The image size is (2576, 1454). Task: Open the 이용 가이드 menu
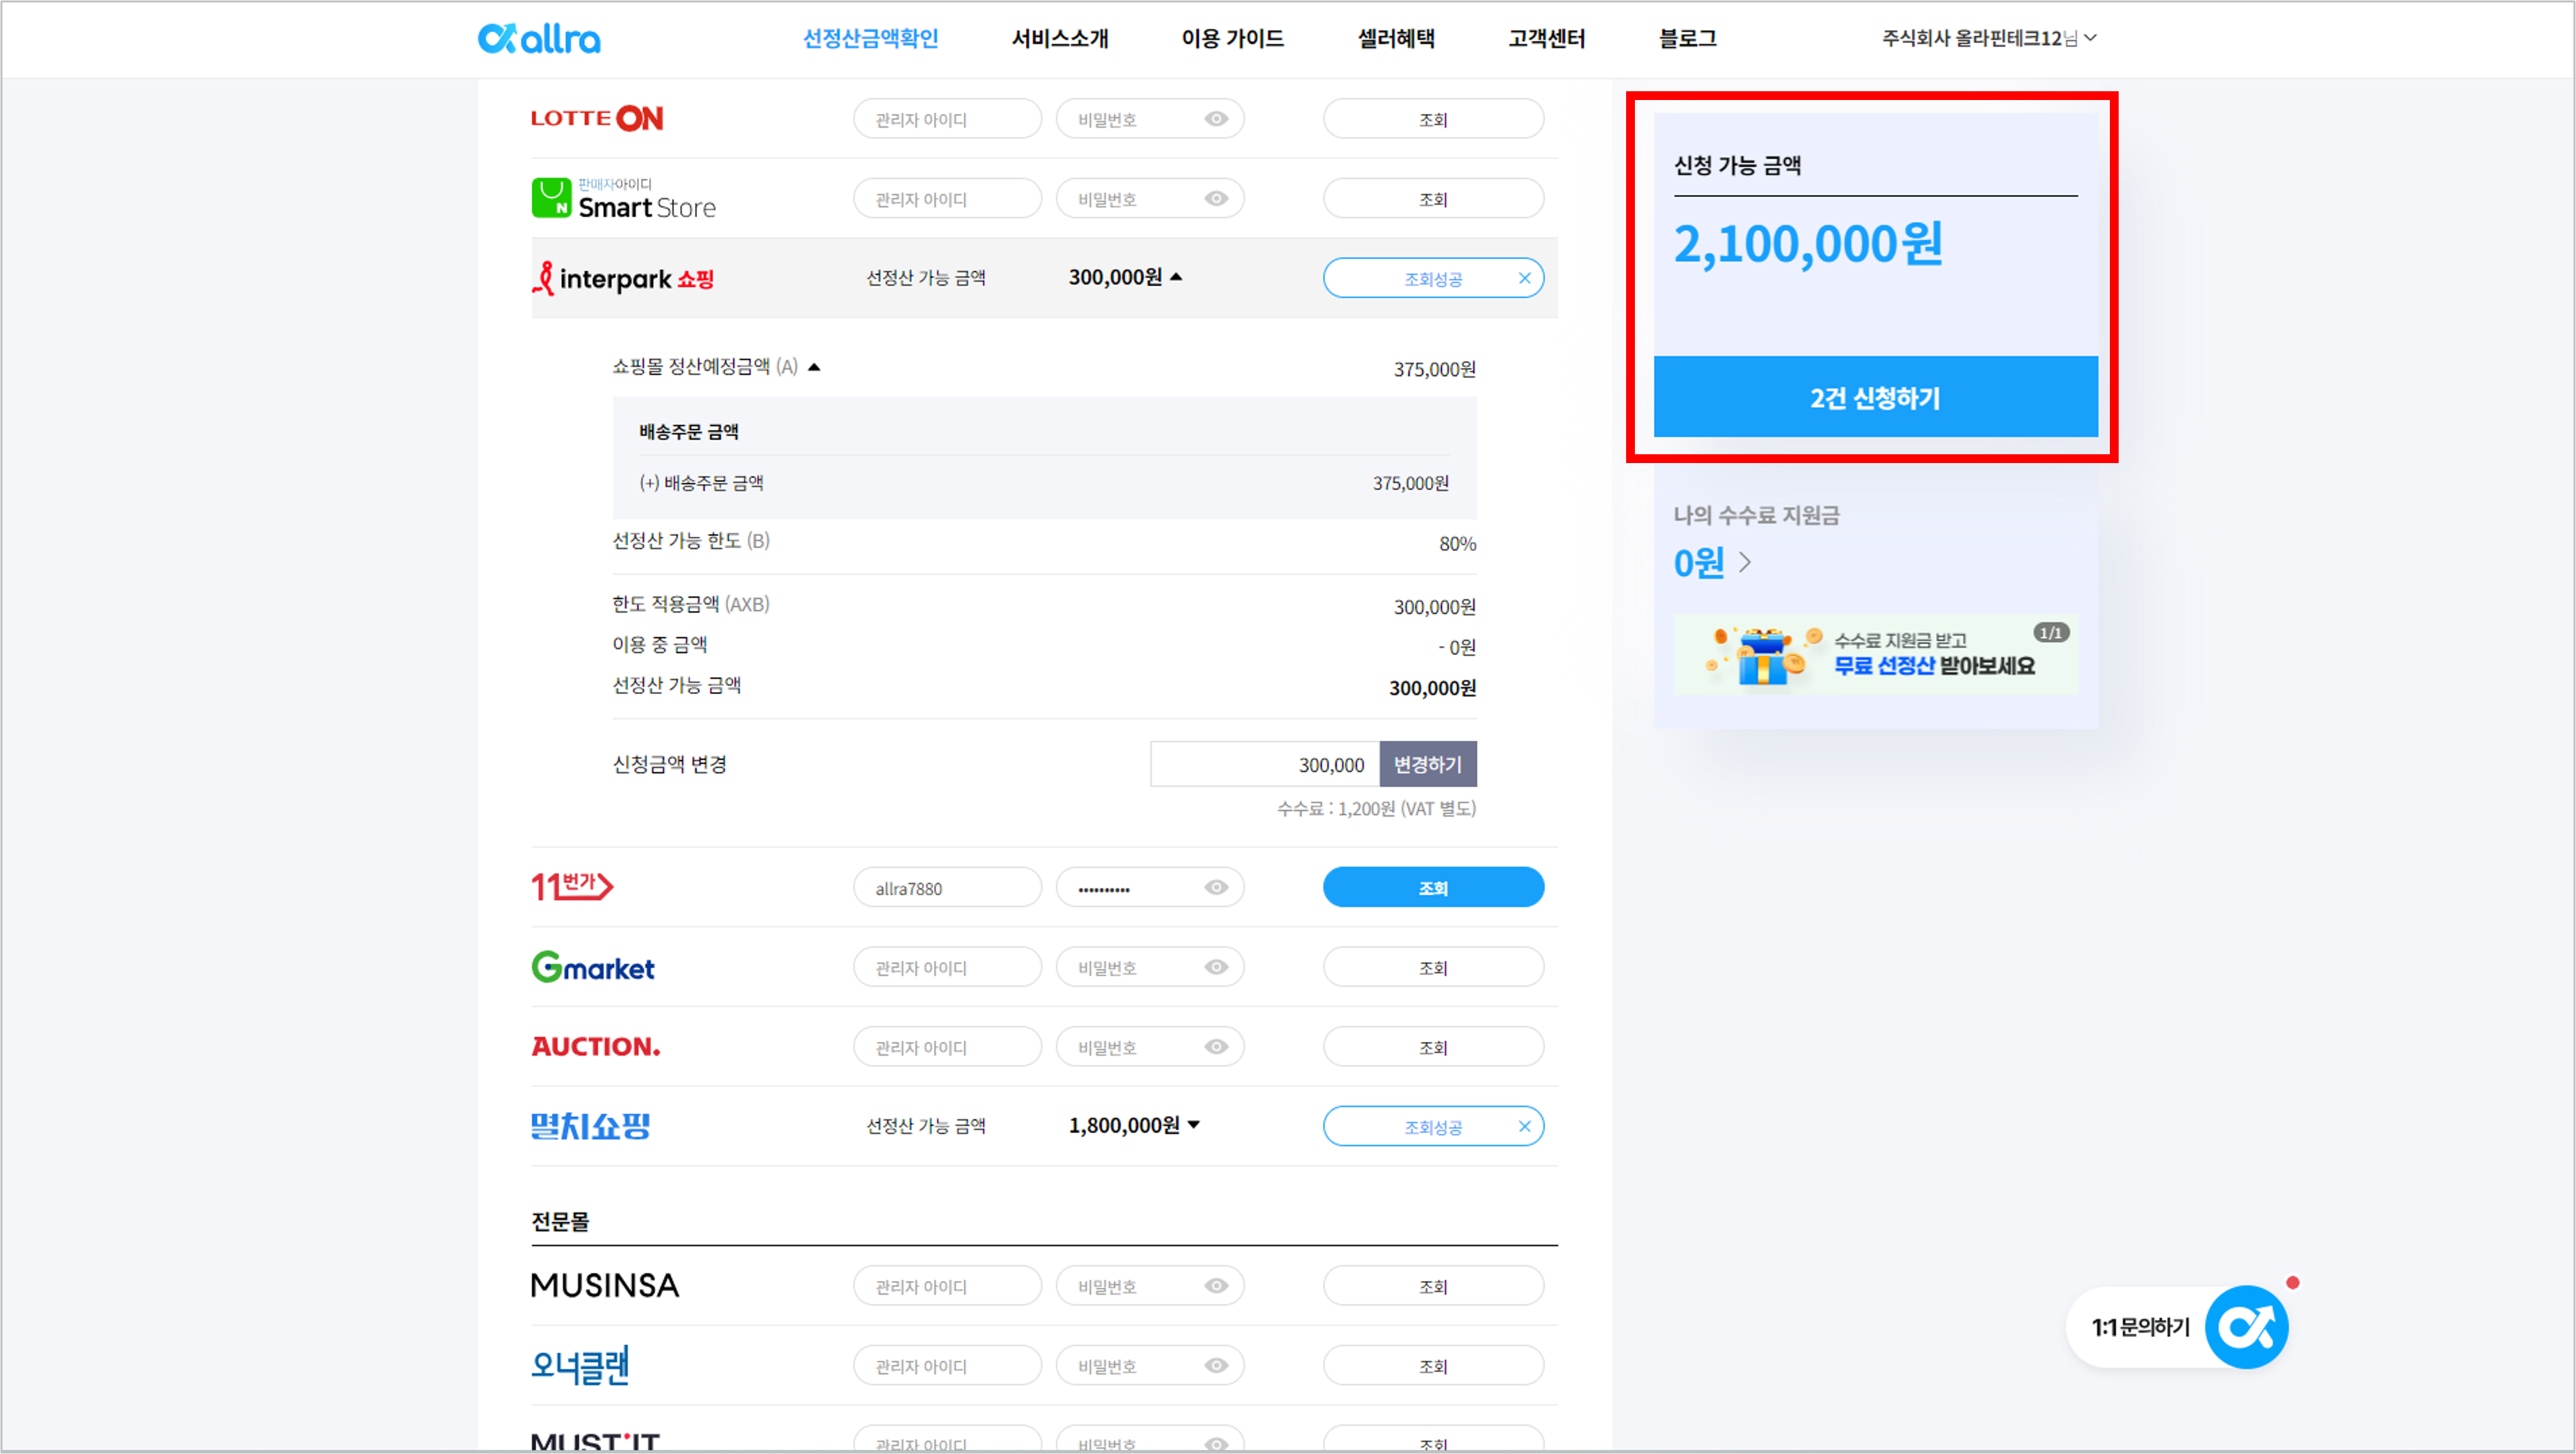[1233, 38]
